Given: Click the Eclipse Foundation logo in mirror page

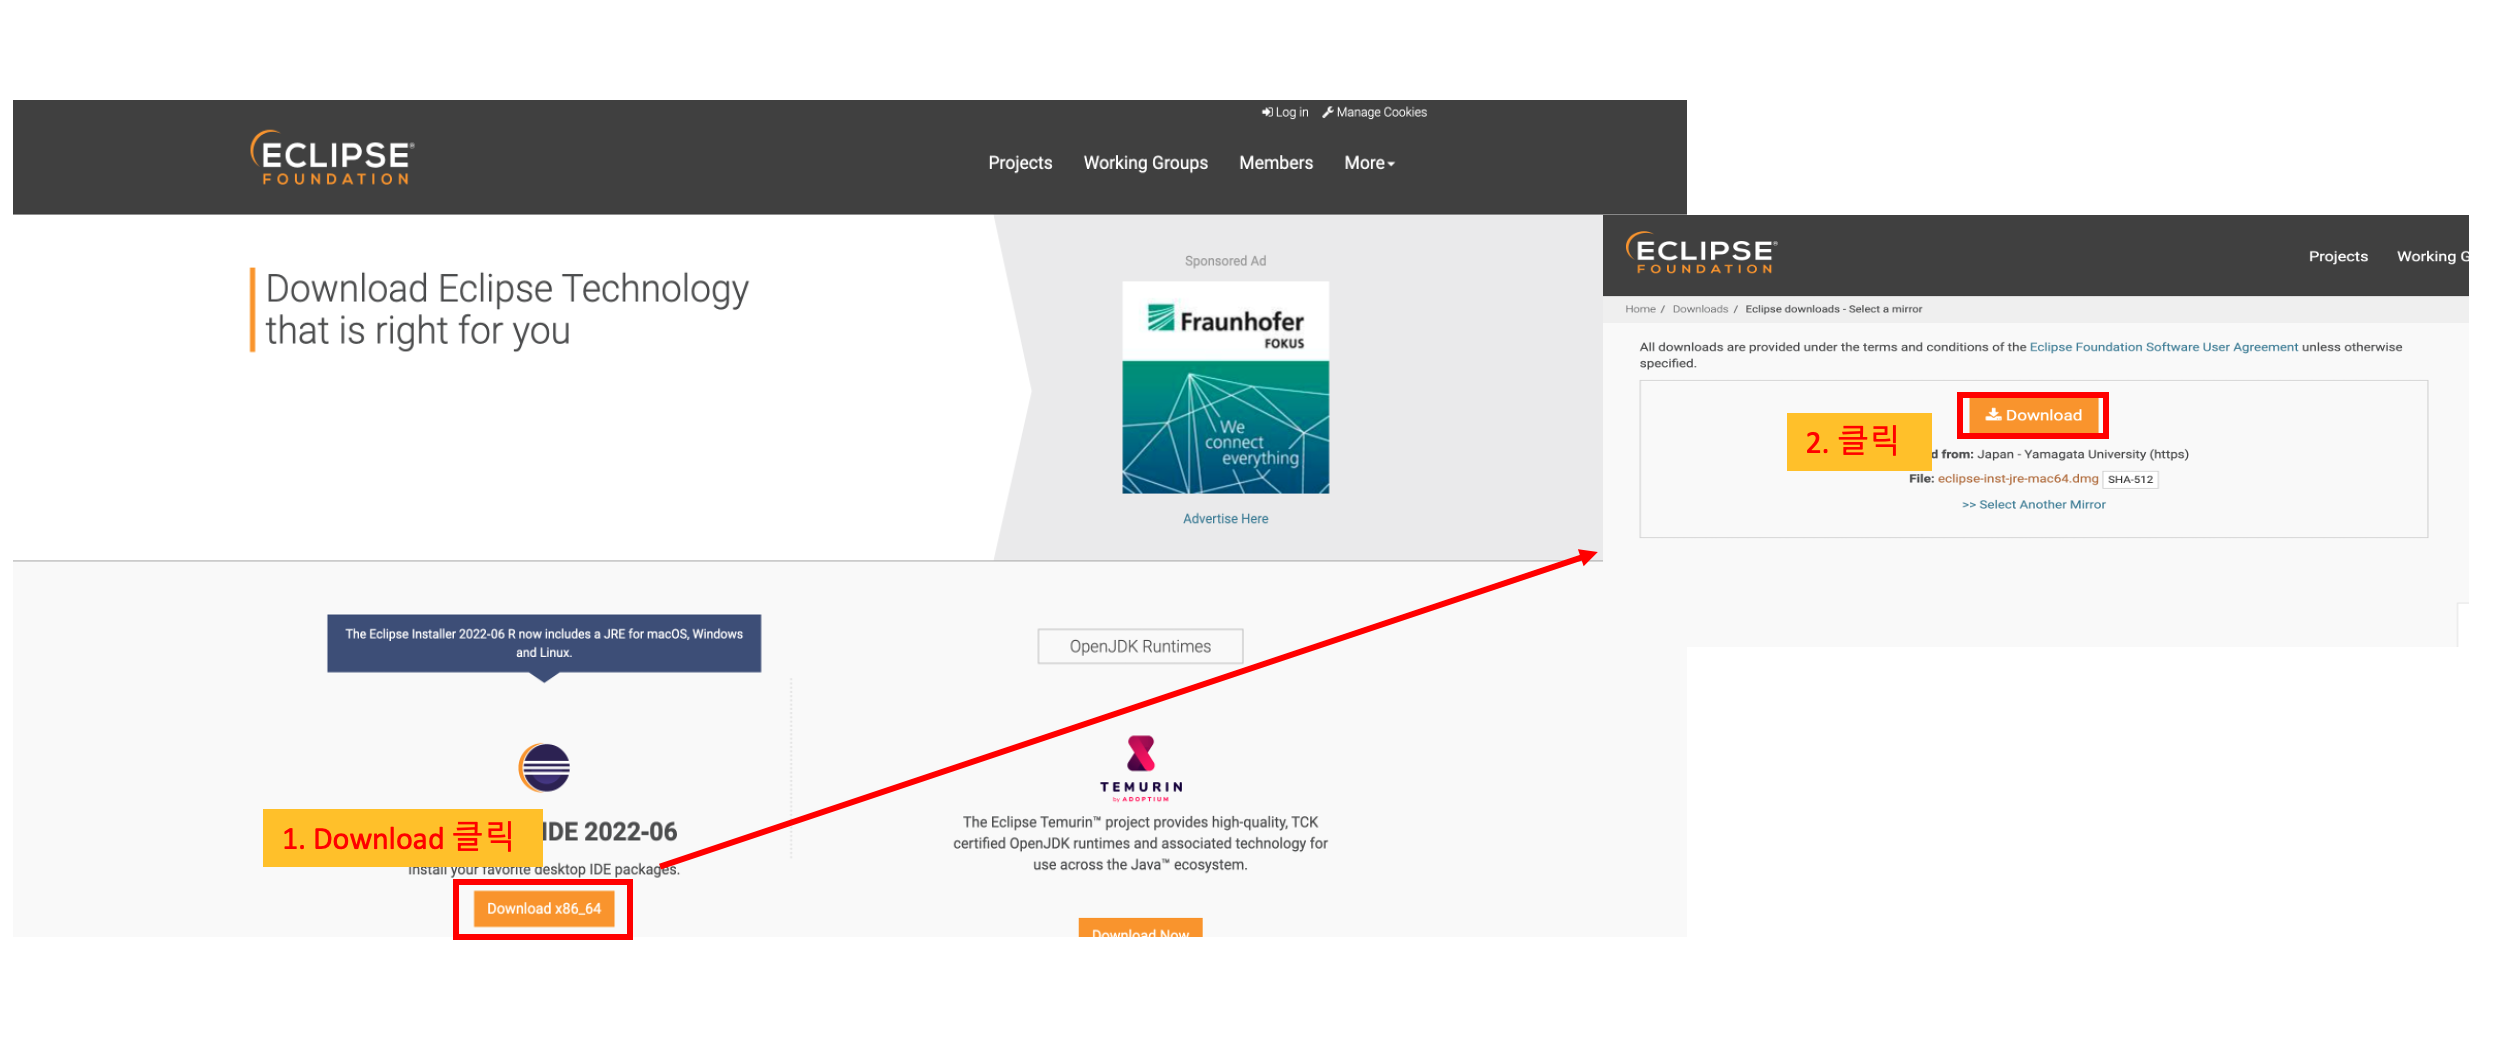Looking at the screenshot, I should point(1701,253).
